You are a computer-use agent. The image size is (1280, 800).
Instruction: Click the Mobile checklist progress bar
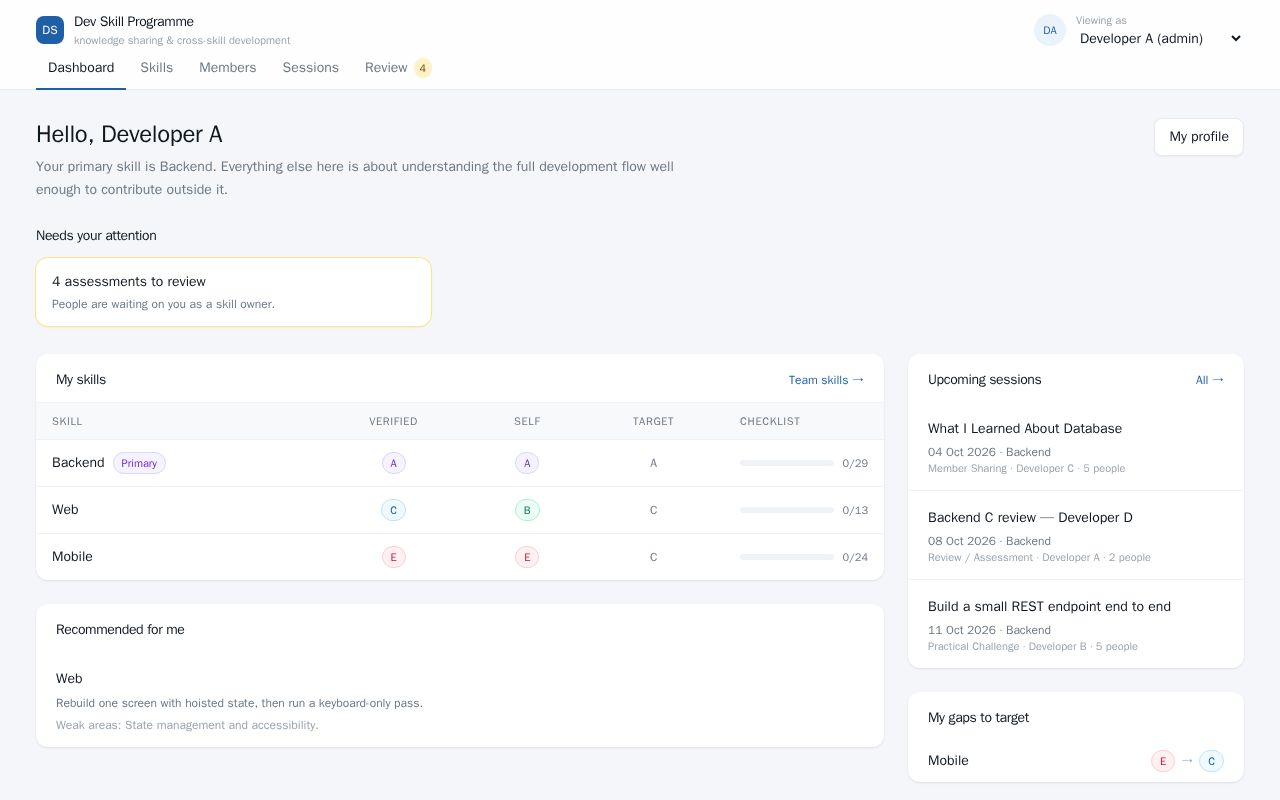787,557
